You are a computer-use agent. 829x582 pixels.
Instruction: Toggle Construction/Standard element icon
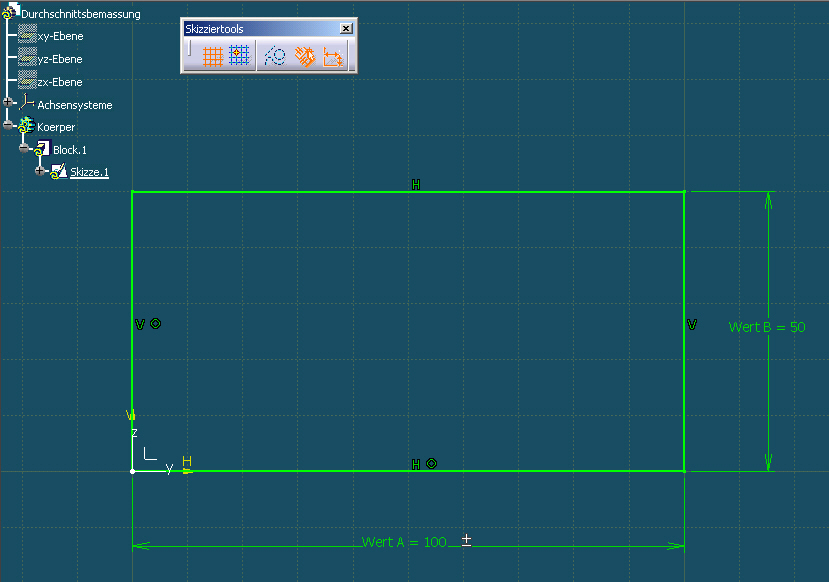tap(275, 56)
